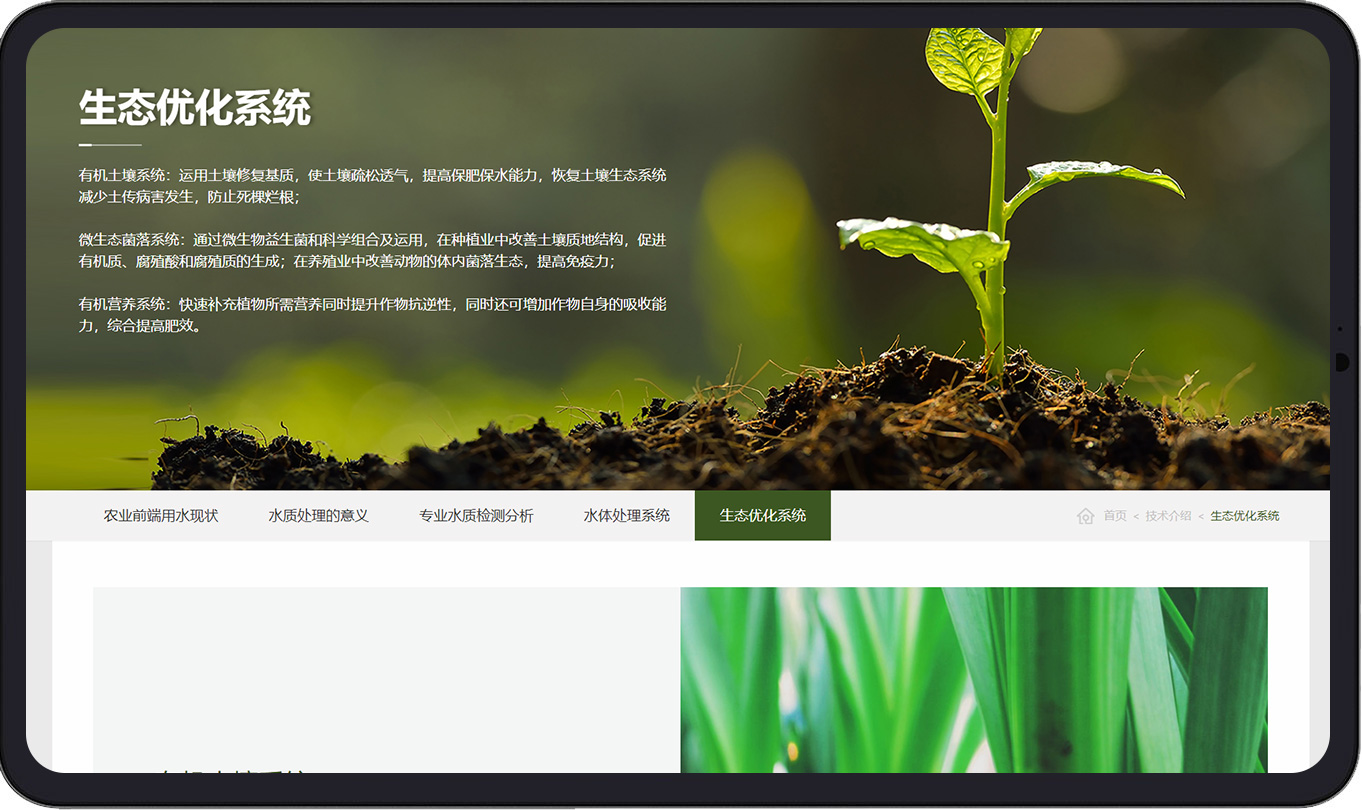Click the 有机营养系统 description paragraph

coord(373,315)
